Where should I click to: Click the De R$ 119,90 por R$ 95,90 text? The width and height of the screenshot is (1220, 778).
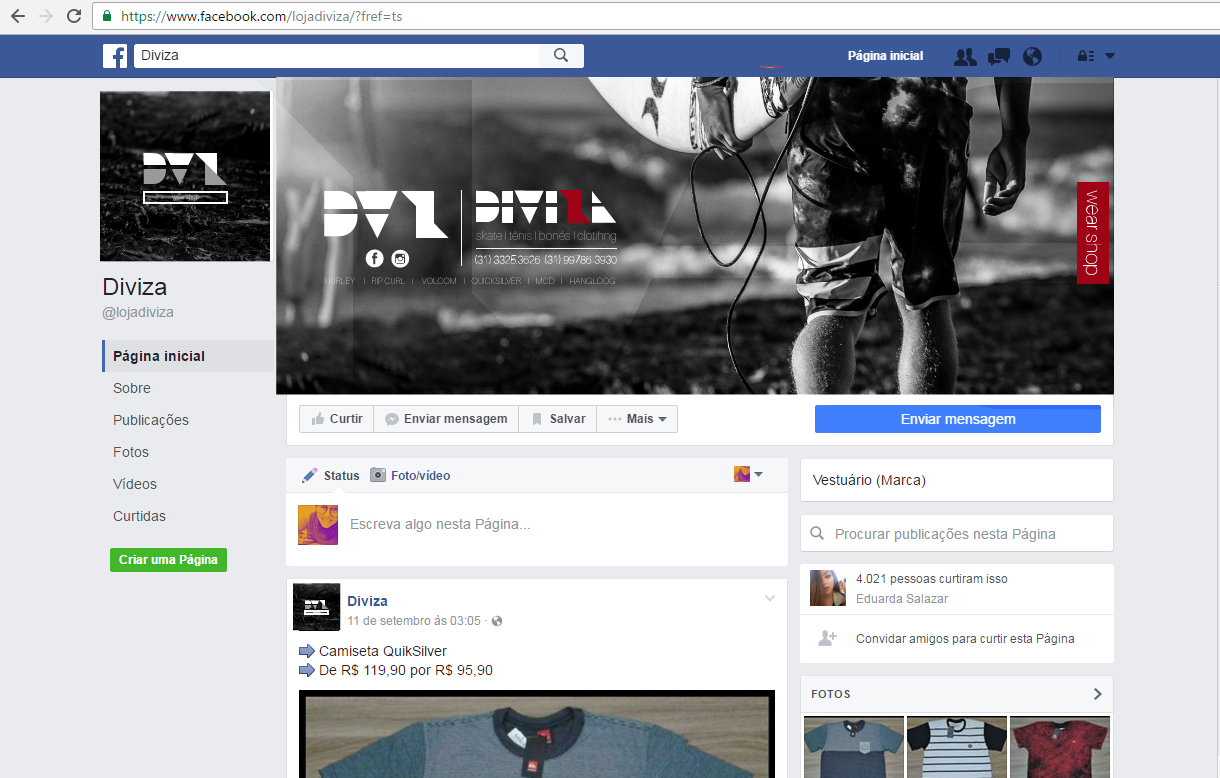pos(406,670)
